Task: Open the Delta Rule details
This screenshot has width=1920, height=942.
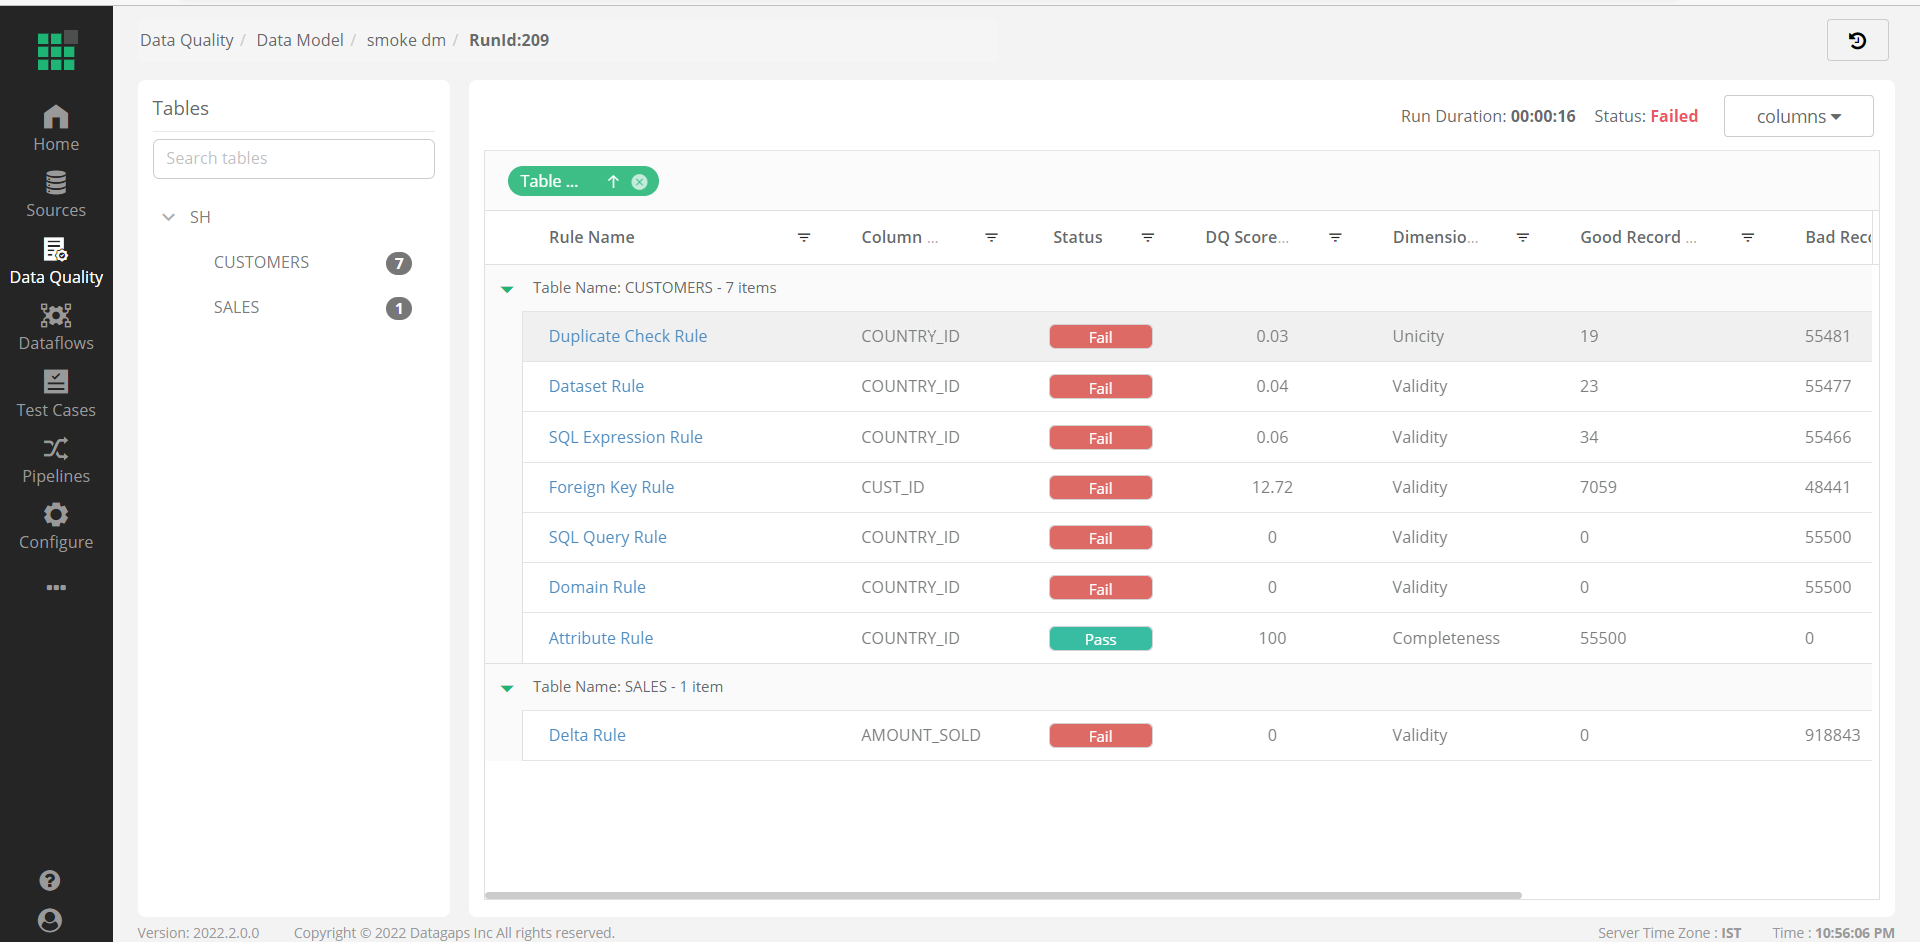Action: [587, 735]
